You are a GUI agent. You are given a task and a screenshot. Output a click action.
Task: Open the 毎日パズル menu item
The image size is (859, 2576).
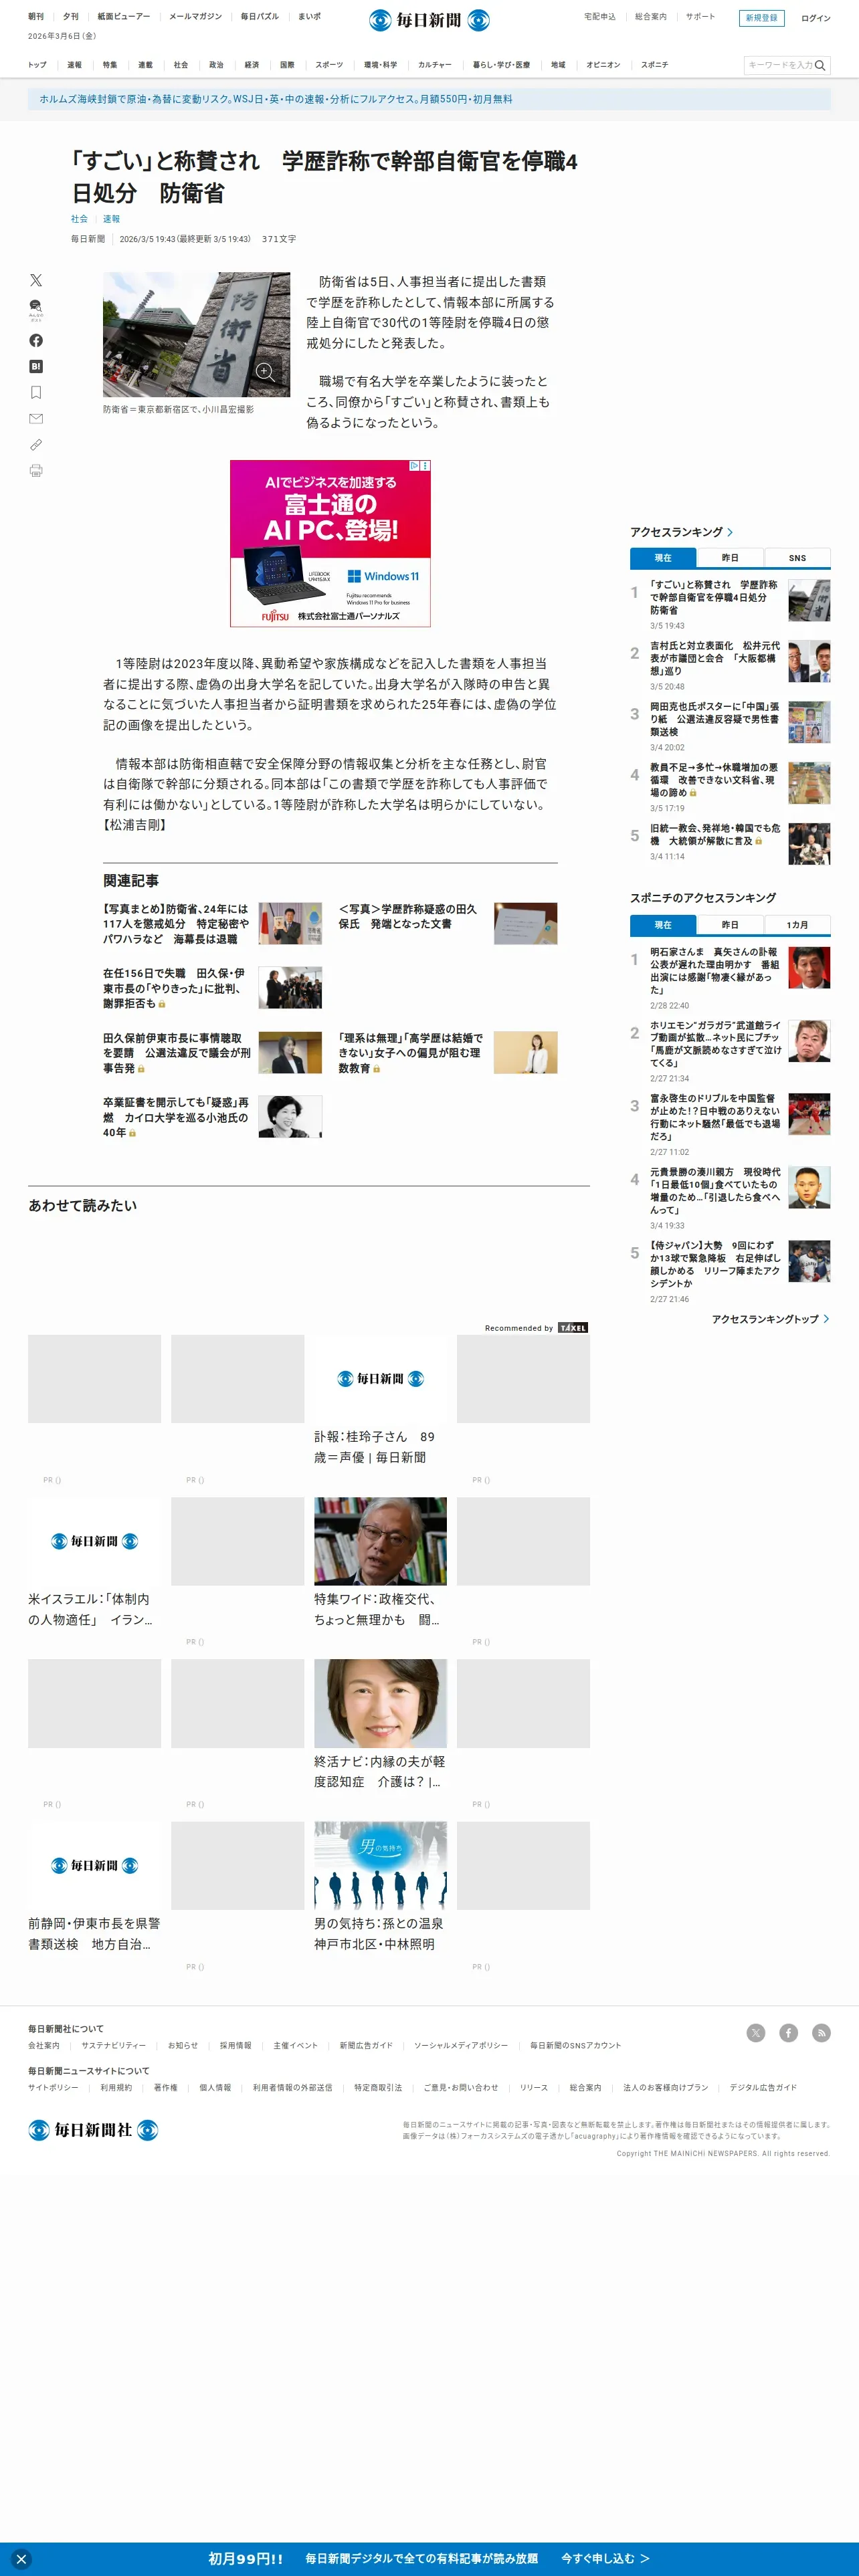coord(259,16)
